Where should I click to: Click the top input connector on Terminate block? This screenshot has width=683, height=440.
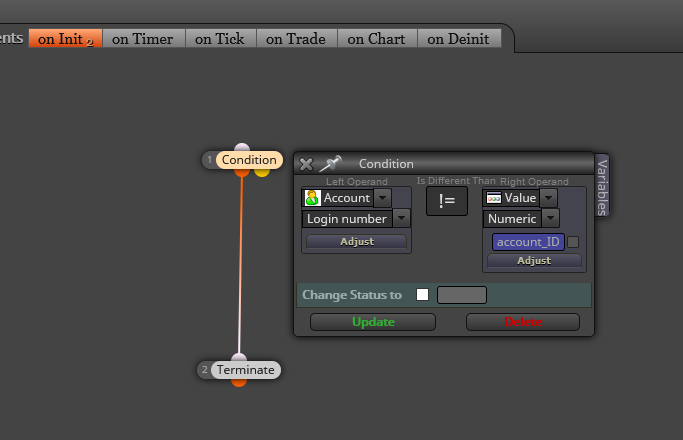tap(239, 358)
